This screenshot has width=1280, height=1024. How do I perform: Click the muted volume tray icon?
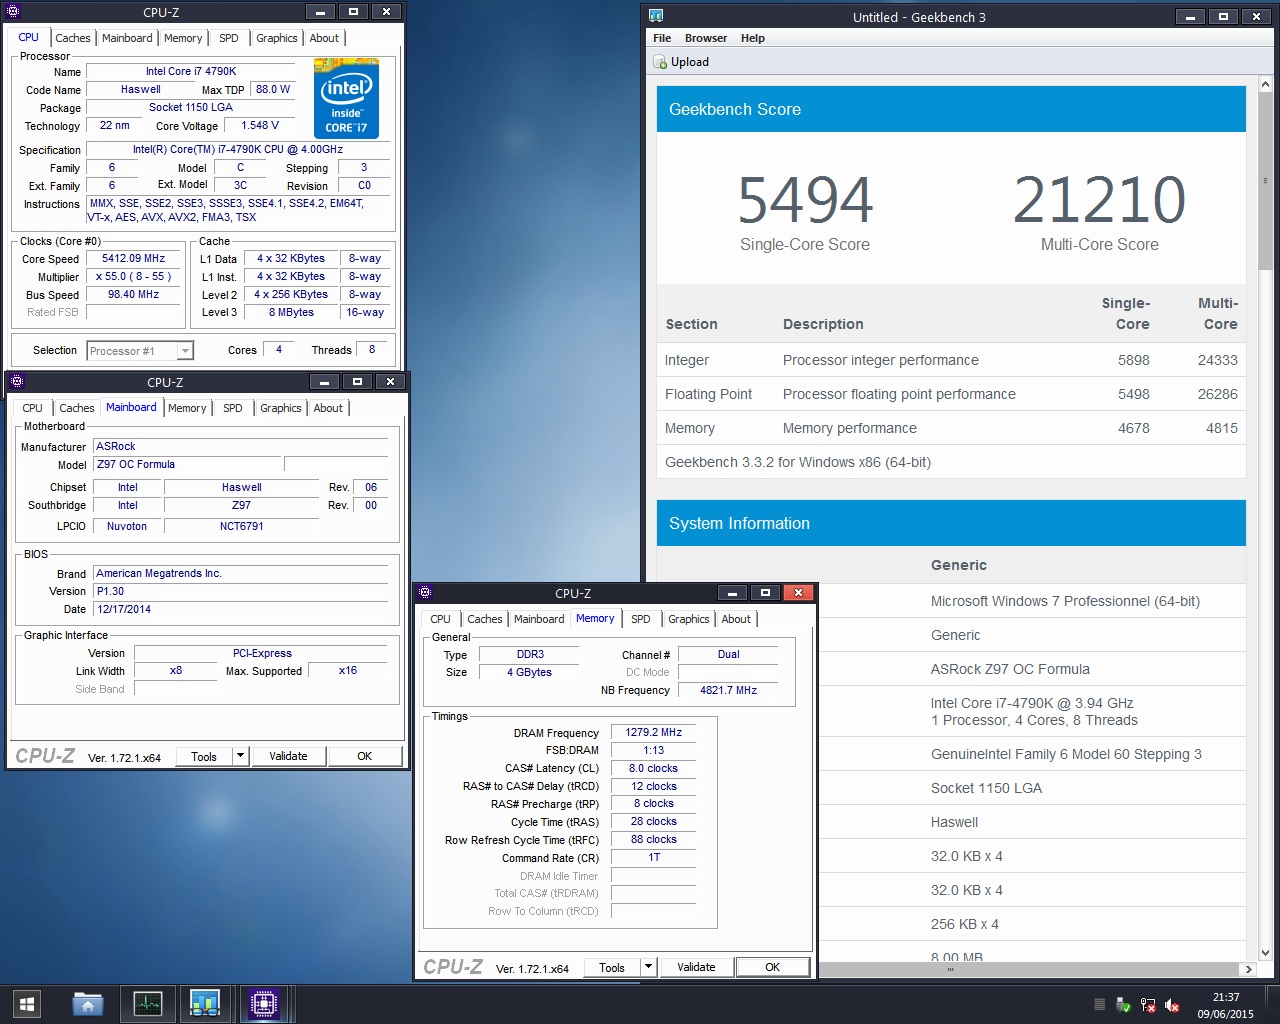[x=1172, y=1005]
